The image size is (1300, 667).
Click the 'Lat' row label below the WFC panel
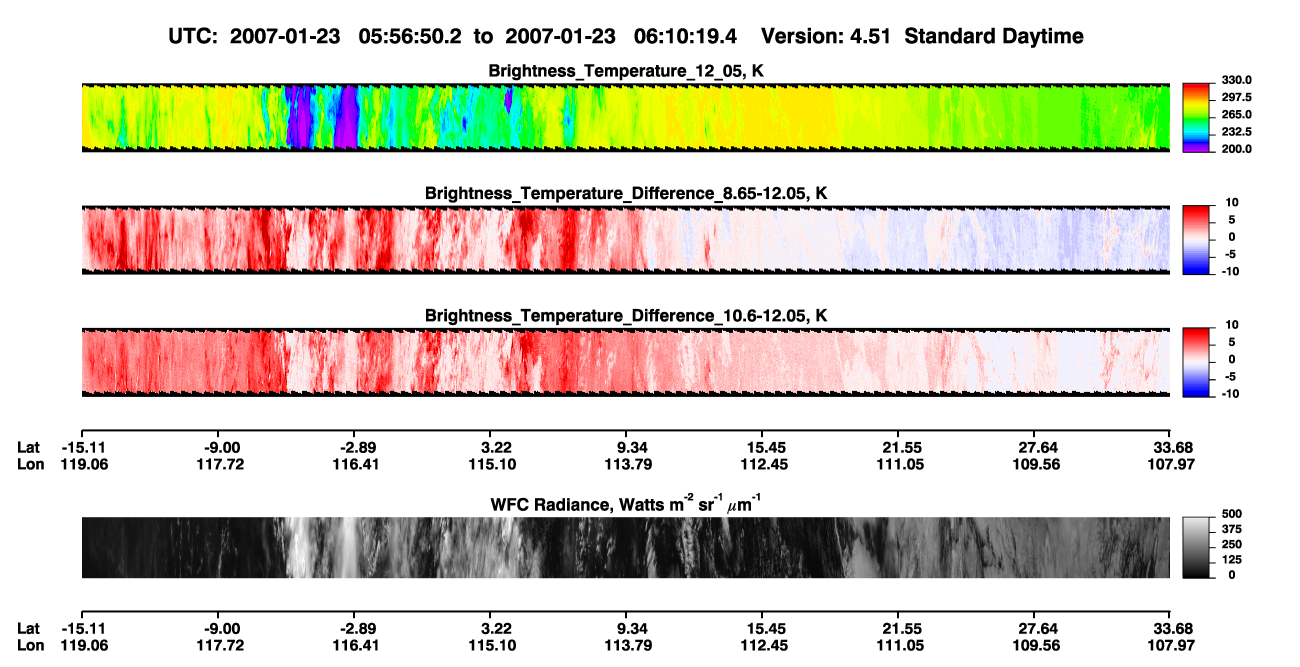pyautogui.click(x=29, y=628)
